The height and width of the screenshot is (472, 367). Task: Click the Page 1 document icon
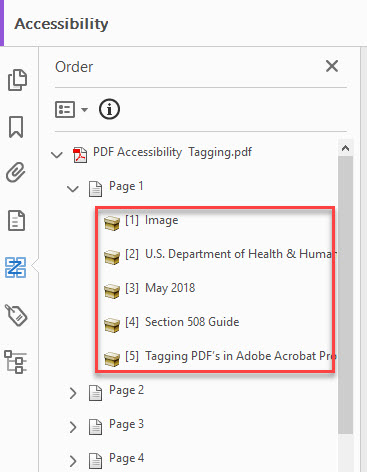(95, 189)
